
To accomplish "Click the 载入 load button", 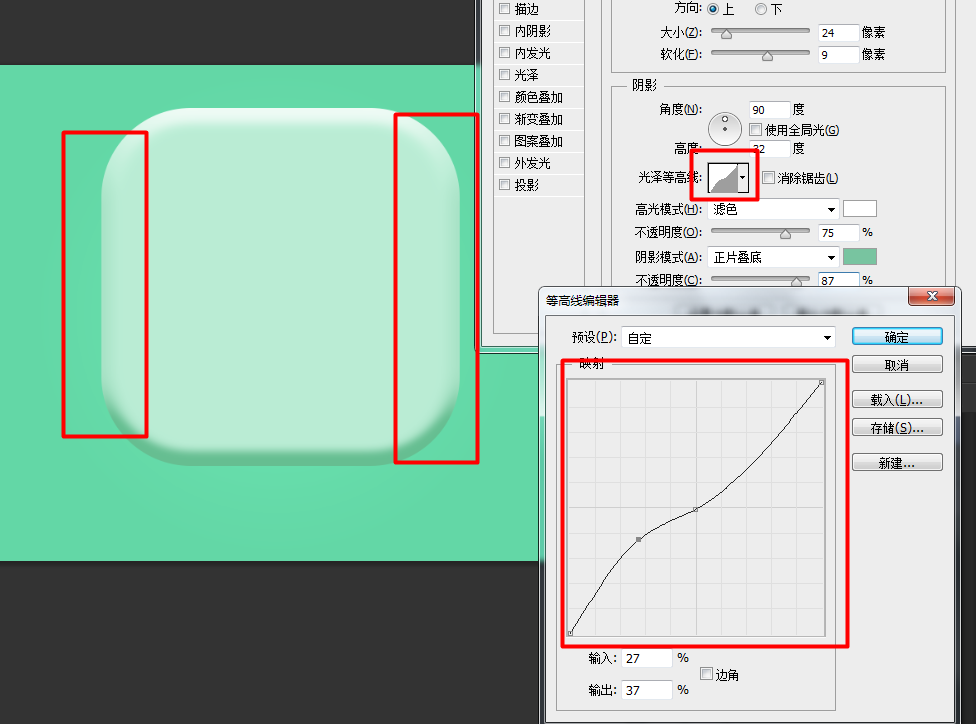I will (x=896, y=399).
